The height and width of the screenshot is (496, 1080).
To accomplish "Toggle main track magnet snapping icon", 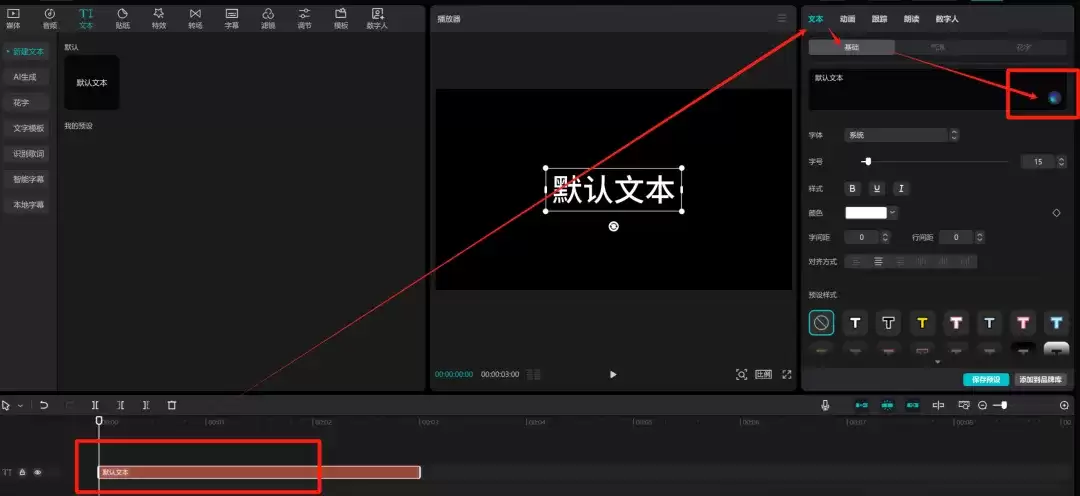I will [862, 405].
